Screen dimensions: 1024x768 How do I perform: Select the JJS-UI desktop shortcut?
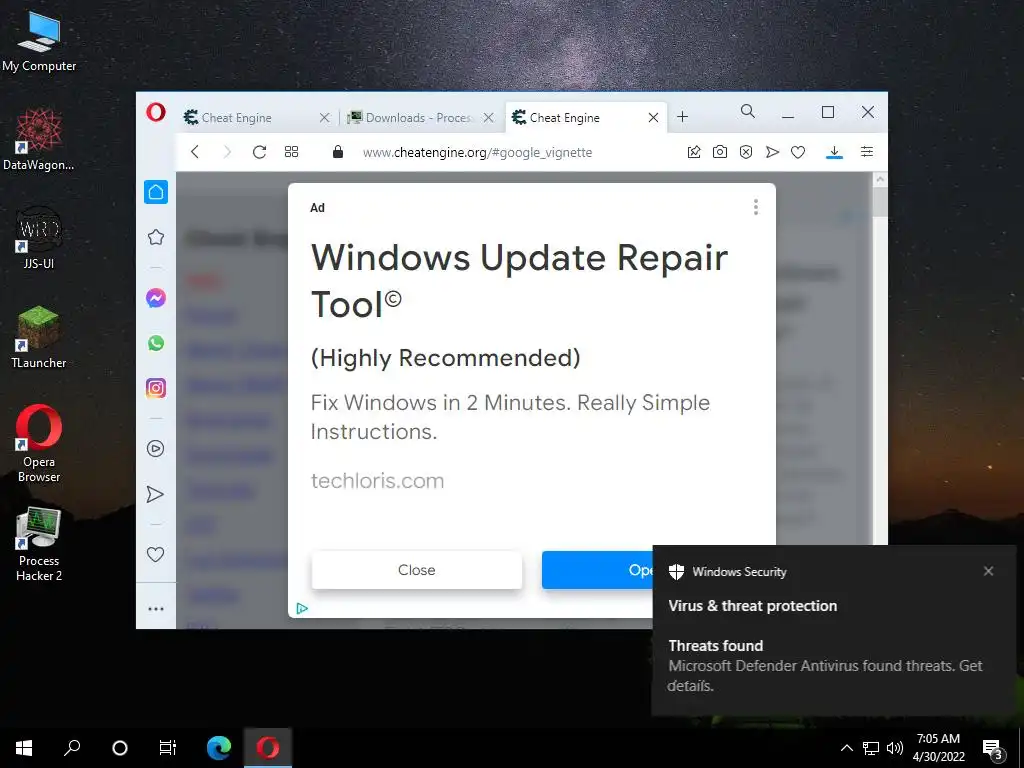39,238
